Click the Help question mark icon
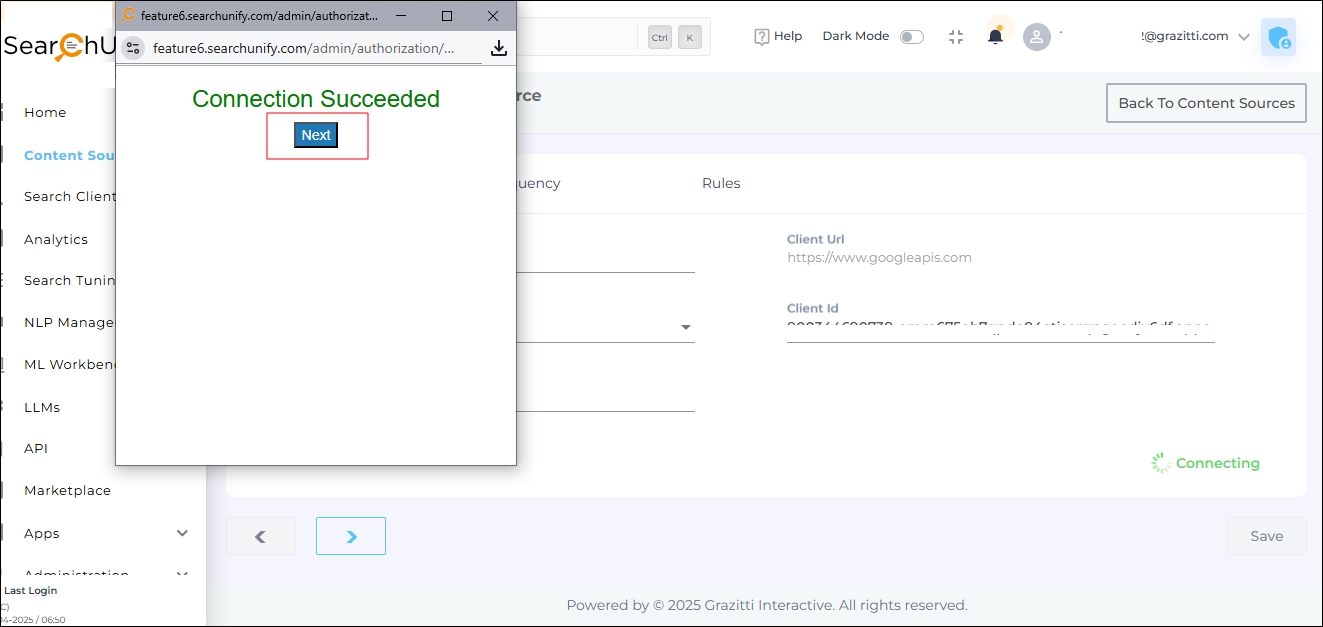 click(762, 37)
